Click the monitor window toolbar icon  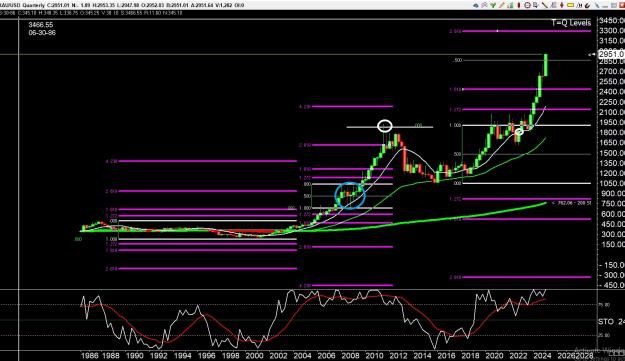[536, 5]
